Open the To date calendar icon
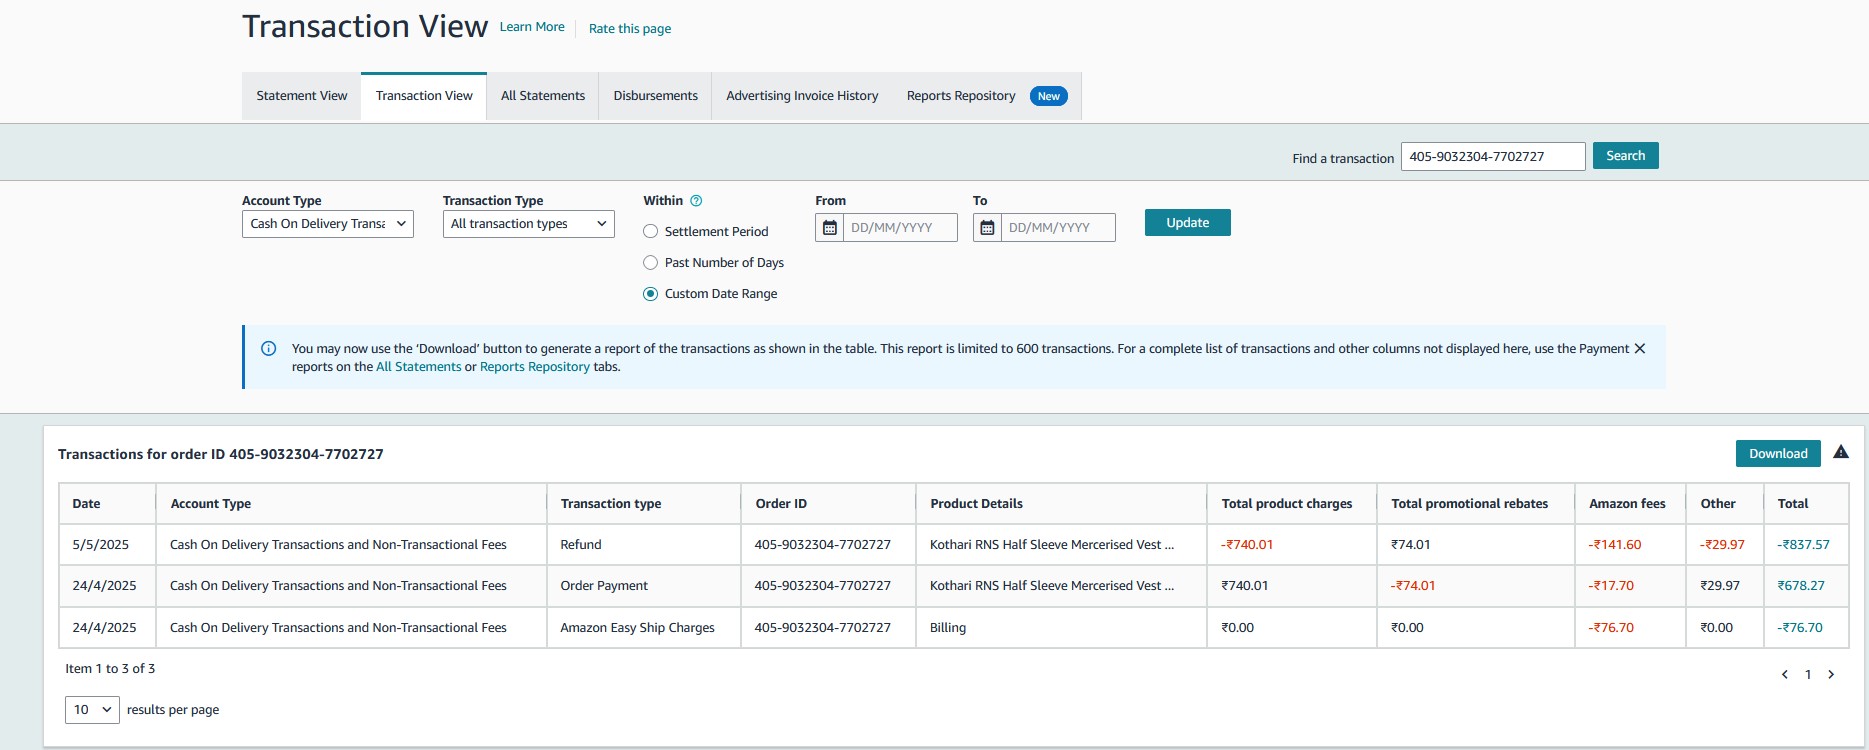Image resolution: width=1869 pixels, height=750 pixels. coord(987,228)
